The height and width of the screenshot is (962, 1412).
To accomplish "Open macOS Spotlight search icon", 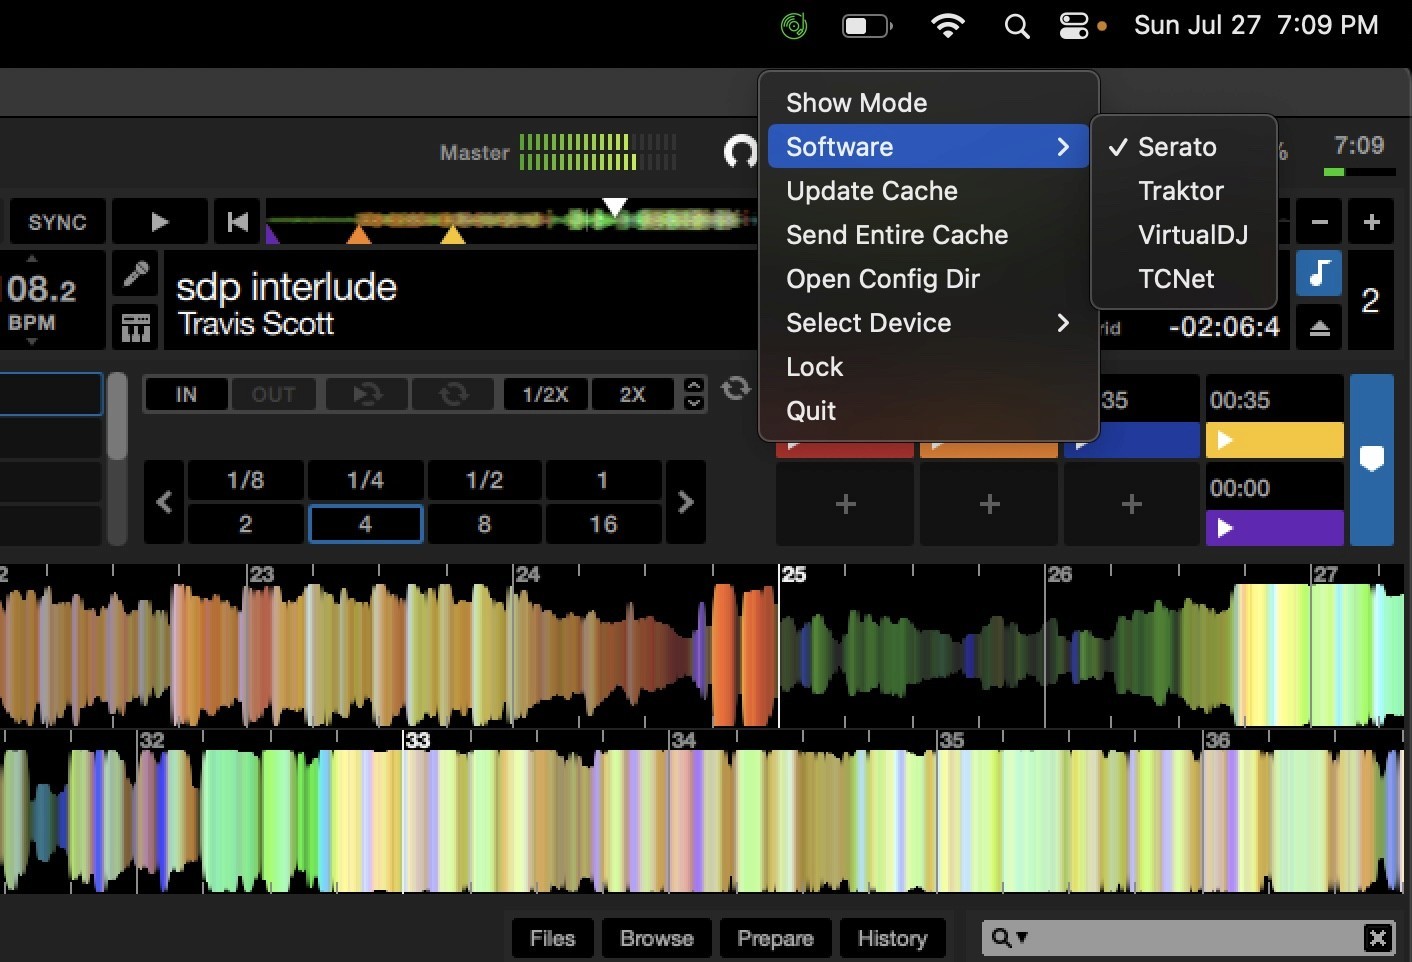I will (1017, 26).
